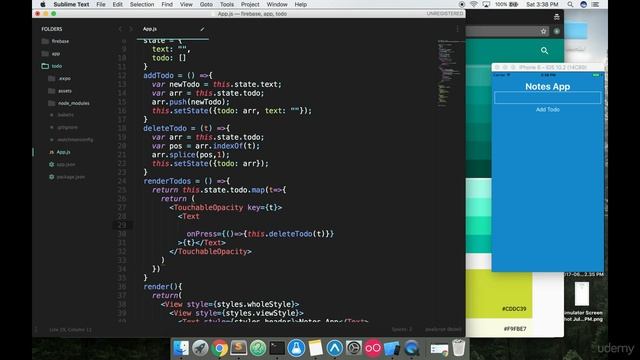Open the green round app in Dock
Image resolution: width=640 pixels, height=360 pixels.
pos(258,348)
